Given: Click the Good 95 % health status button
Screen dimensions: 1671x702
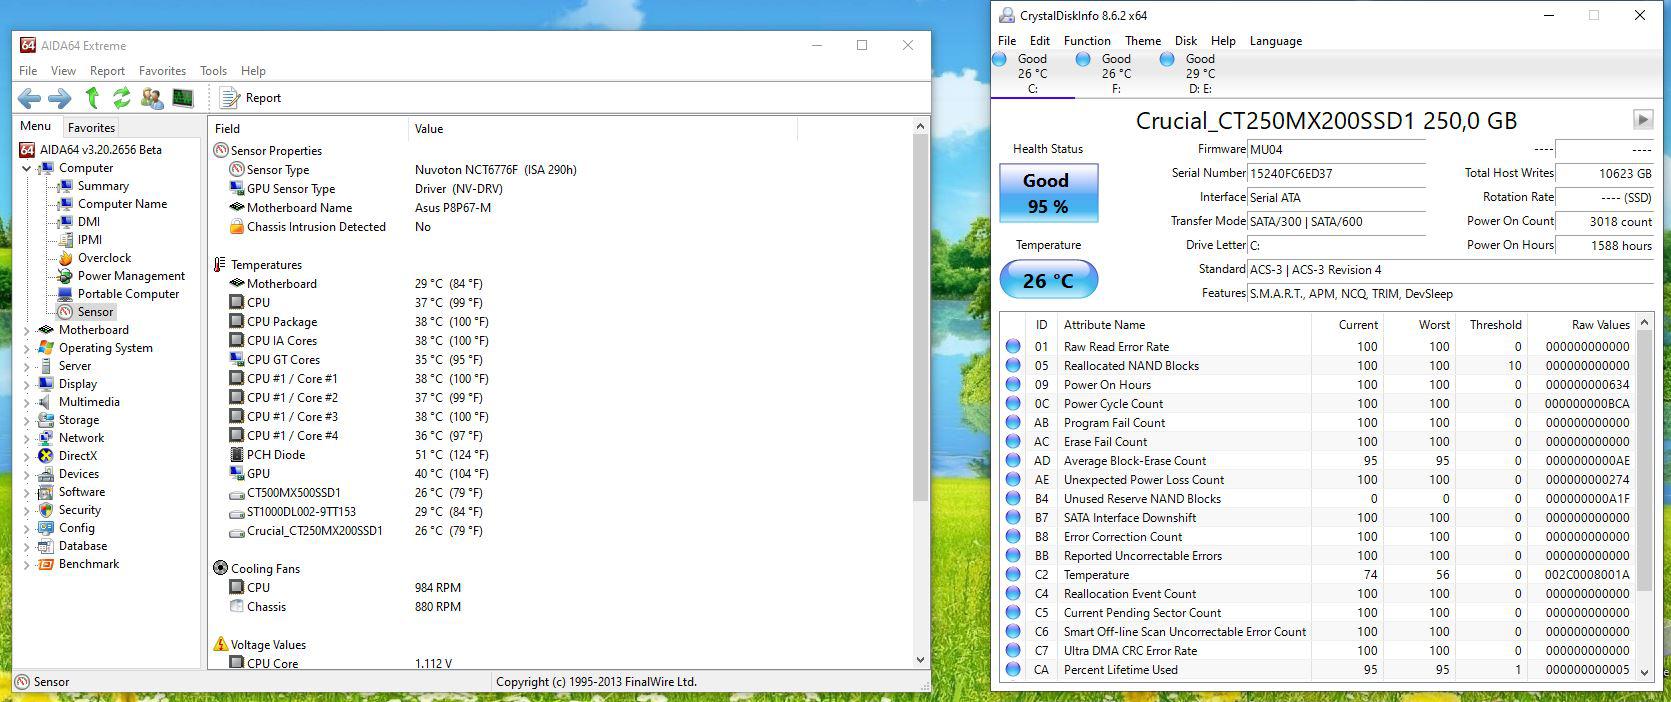Looking at the screenshot, I should point(1048,193).
